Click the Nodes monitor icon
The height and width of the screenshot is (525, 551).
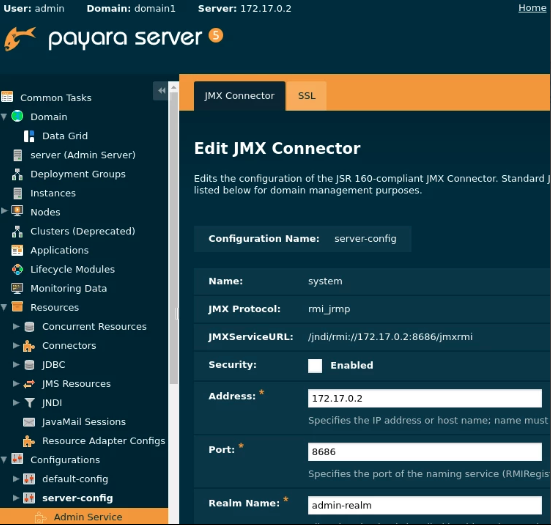17,211
